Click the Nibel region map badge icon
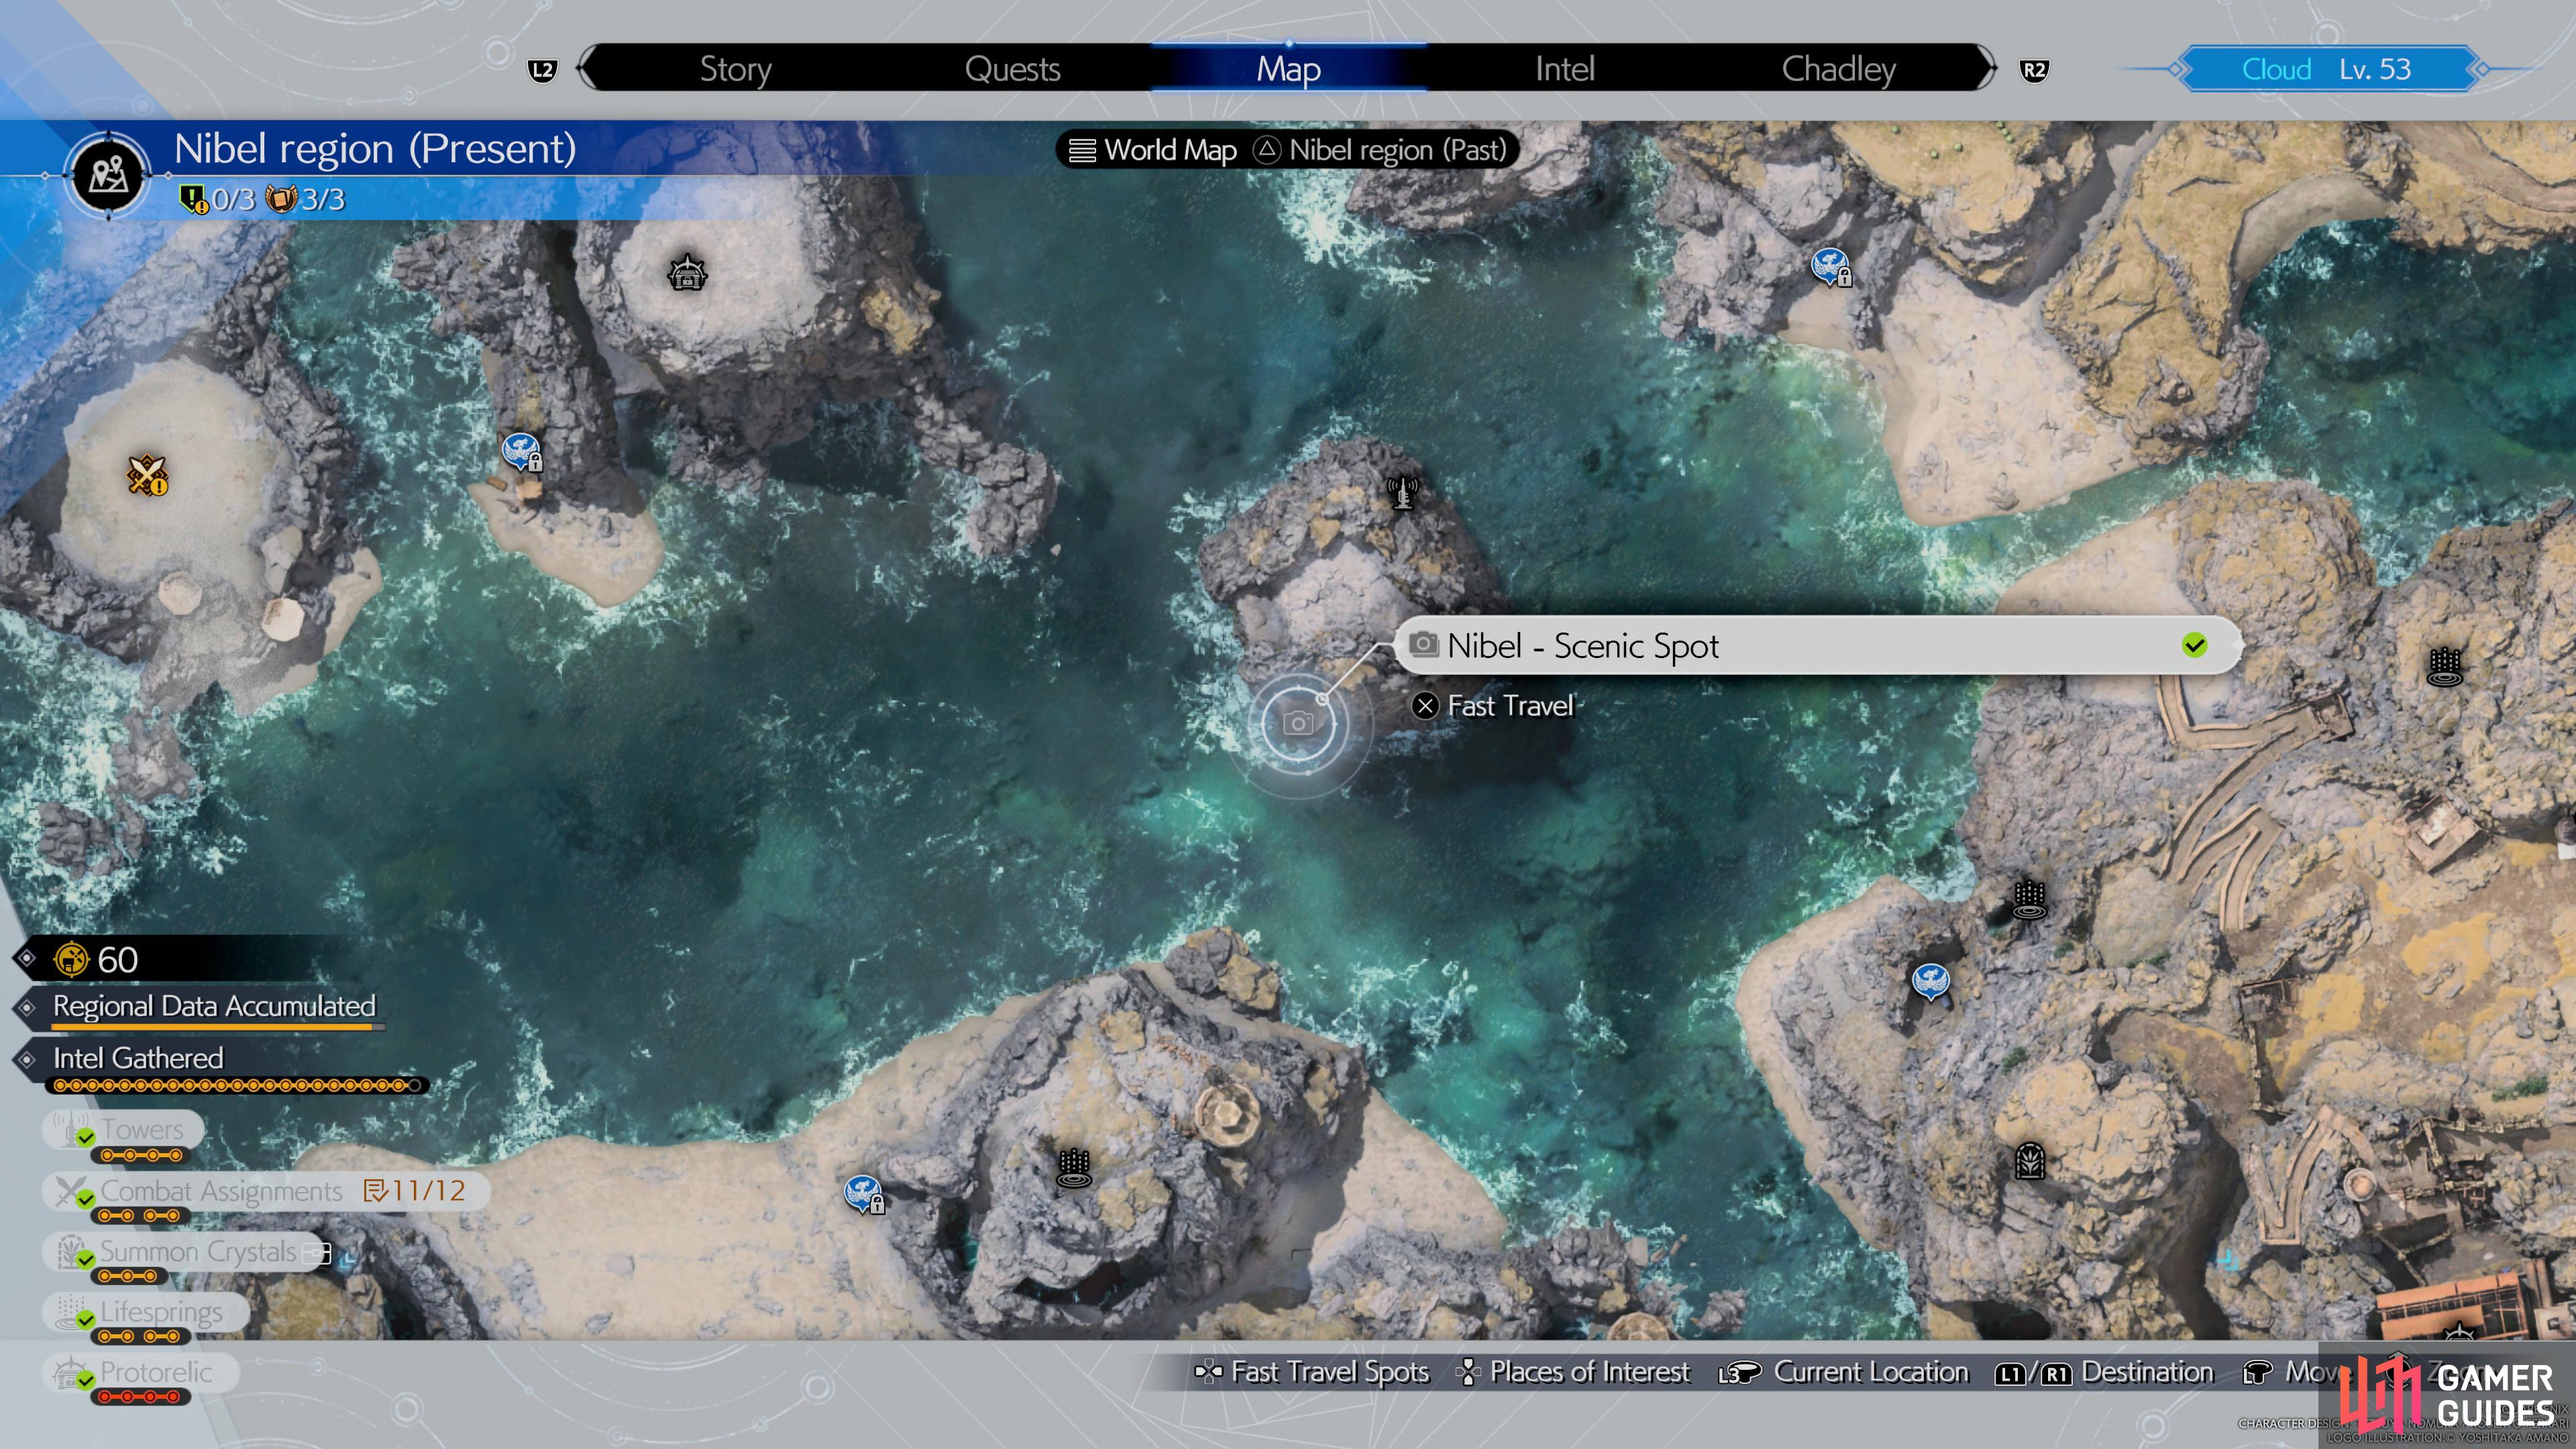This screenshot has width=2576, height=1449. (x=108, y=175)
